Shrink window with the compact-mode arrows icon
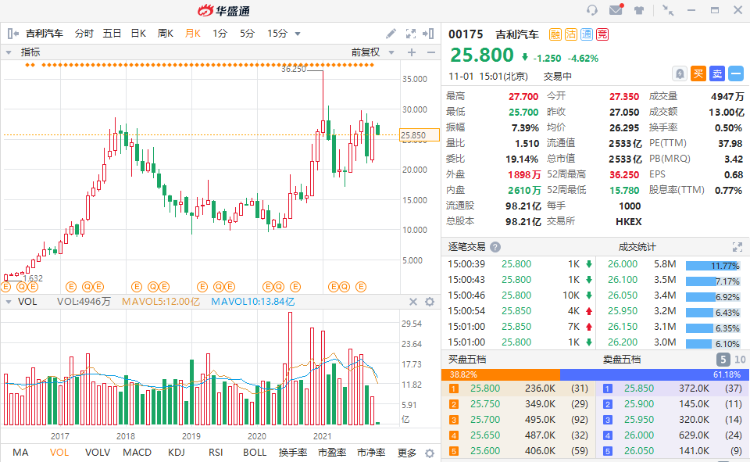Viewport: 750px width, 462px height. [668, 10]
